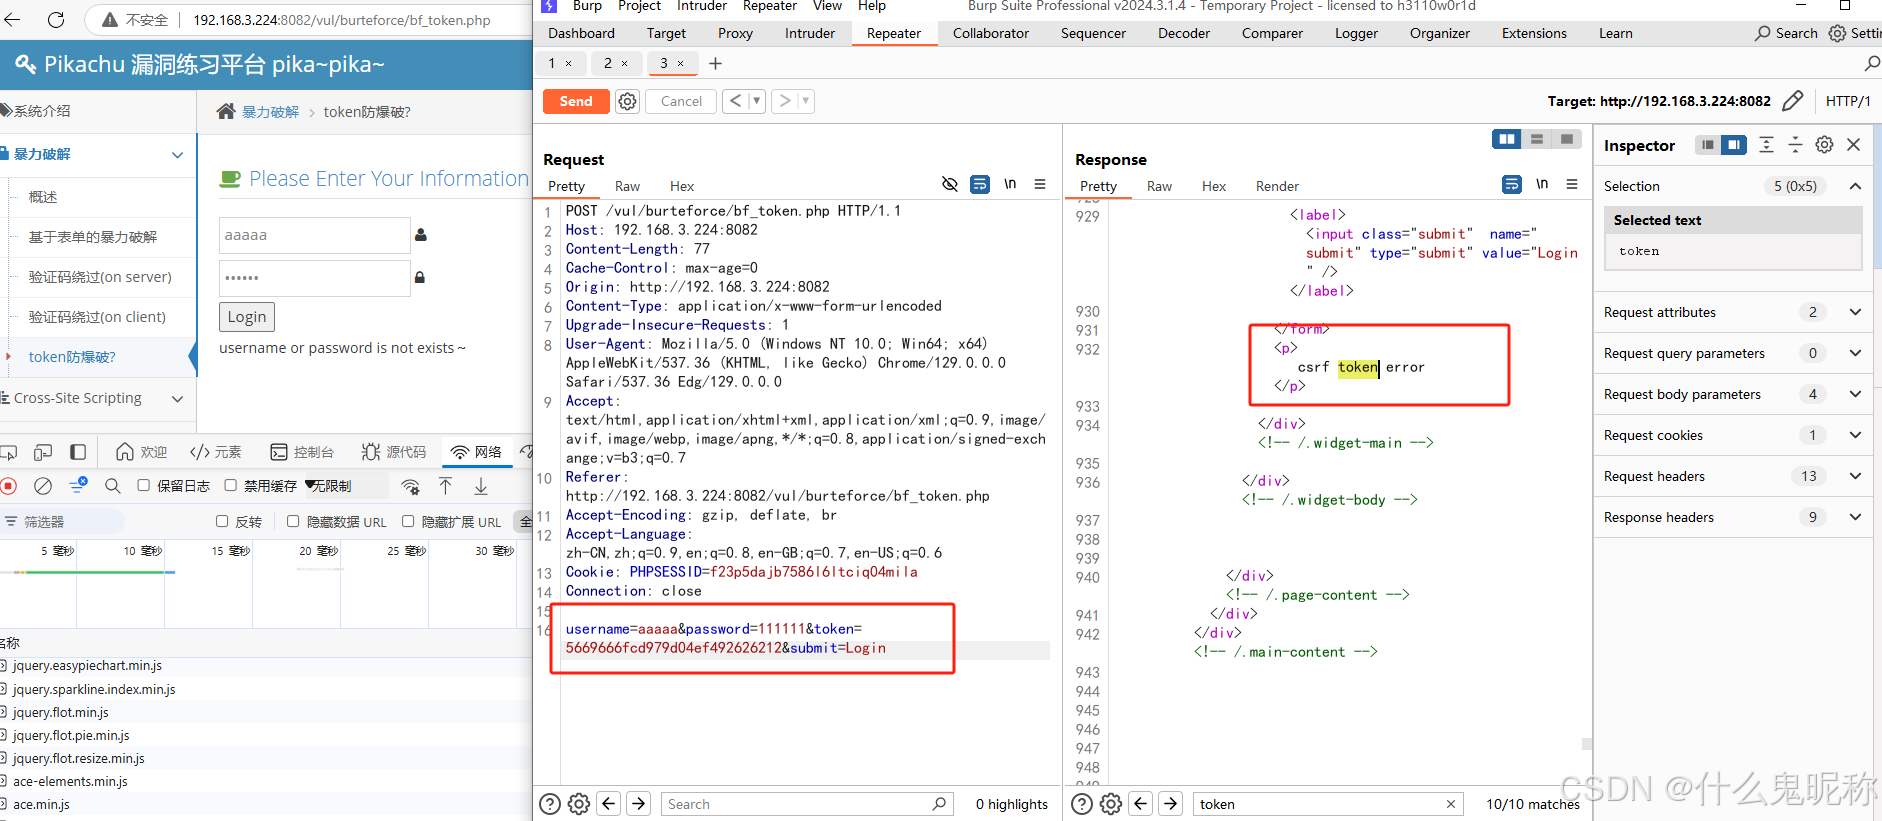Image resolution: width=1882 pixels, height=821 pixels.
Task: Toggle hide non-printable characters eye icon in Request
Action: [950, 184]
